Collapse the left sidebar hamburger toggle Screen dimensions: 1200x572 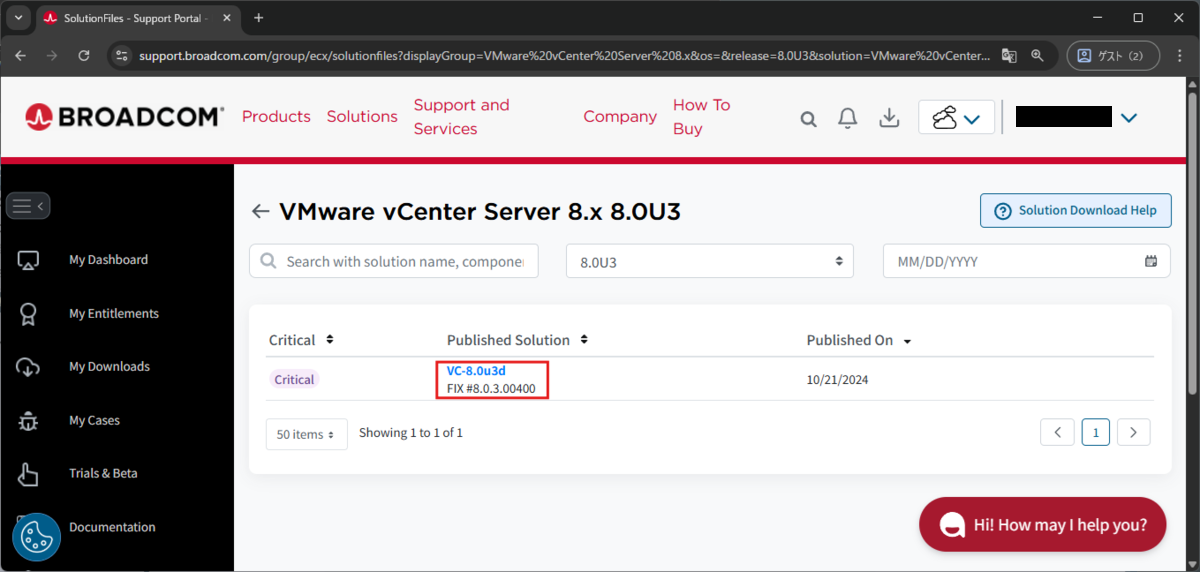[28, 206]
